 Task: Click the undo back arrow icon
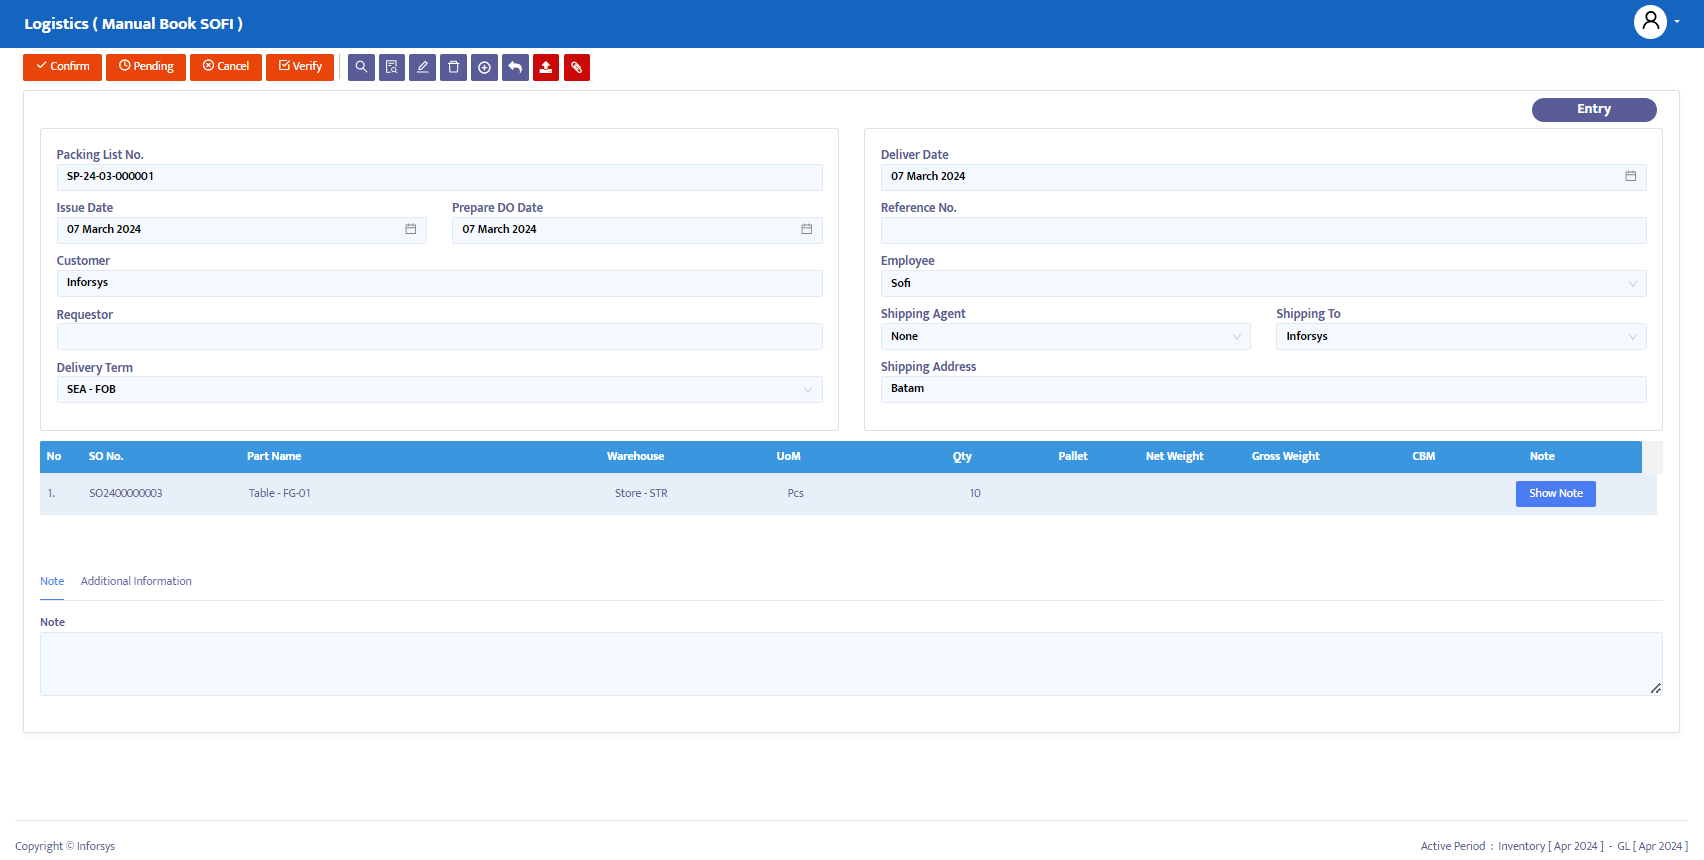pos(515,67)
